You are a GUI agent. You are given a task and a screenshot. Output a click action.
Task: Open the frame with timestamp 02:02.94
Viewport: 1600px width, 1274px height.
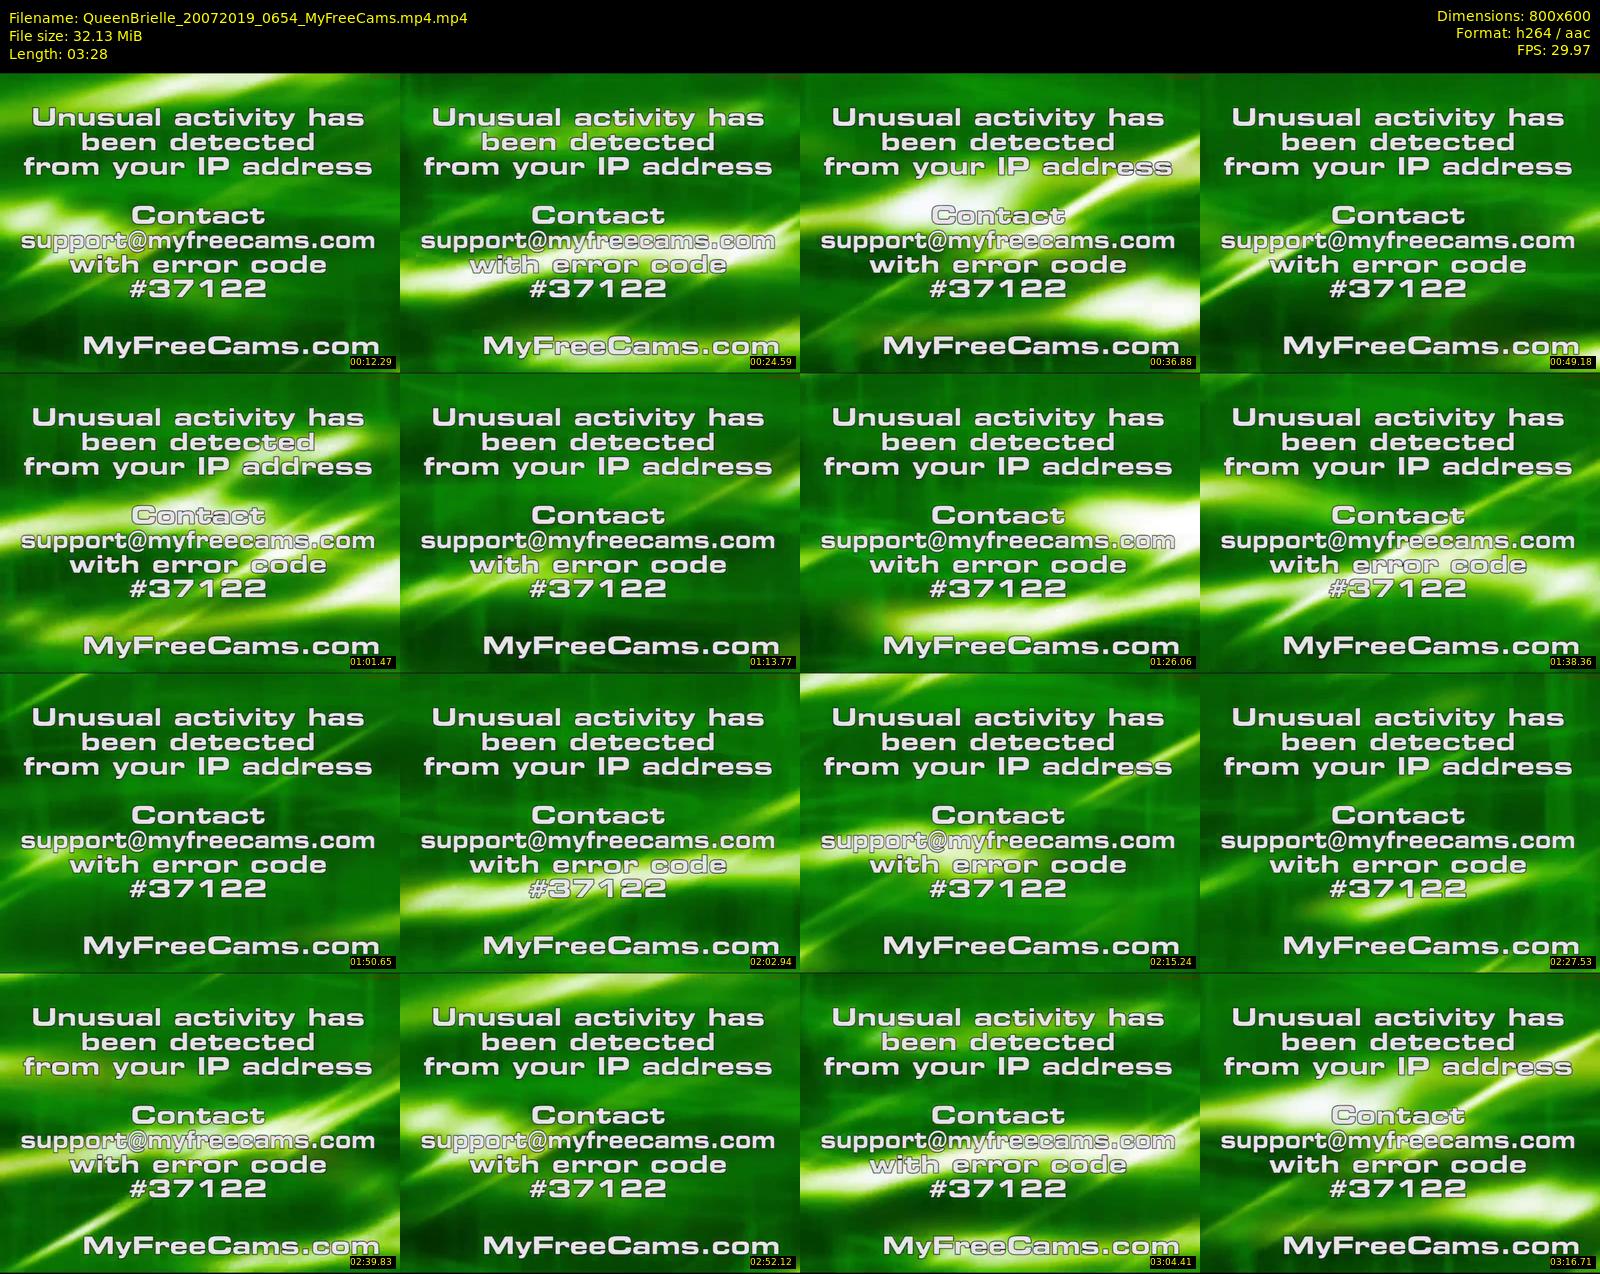[x=600, y=823]
